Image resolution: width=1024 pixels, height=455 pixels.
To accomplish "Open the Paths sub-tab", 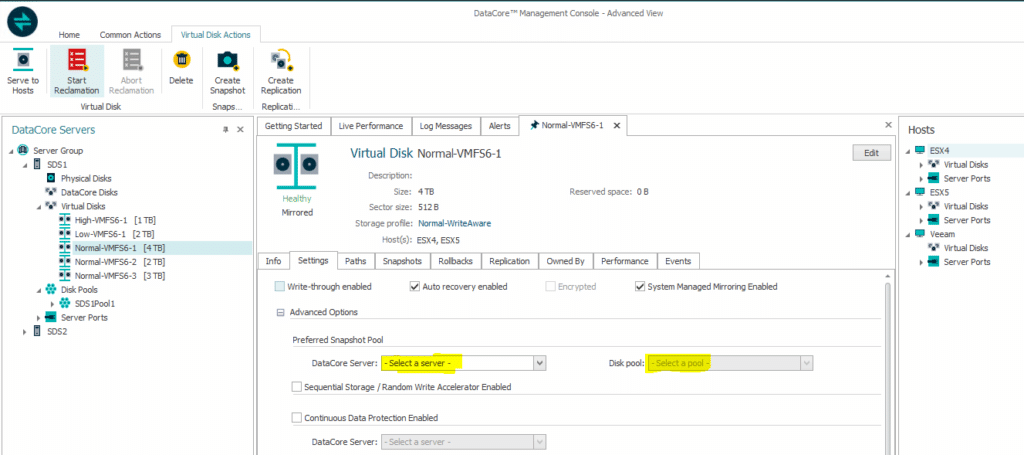I will click(356, 261).
